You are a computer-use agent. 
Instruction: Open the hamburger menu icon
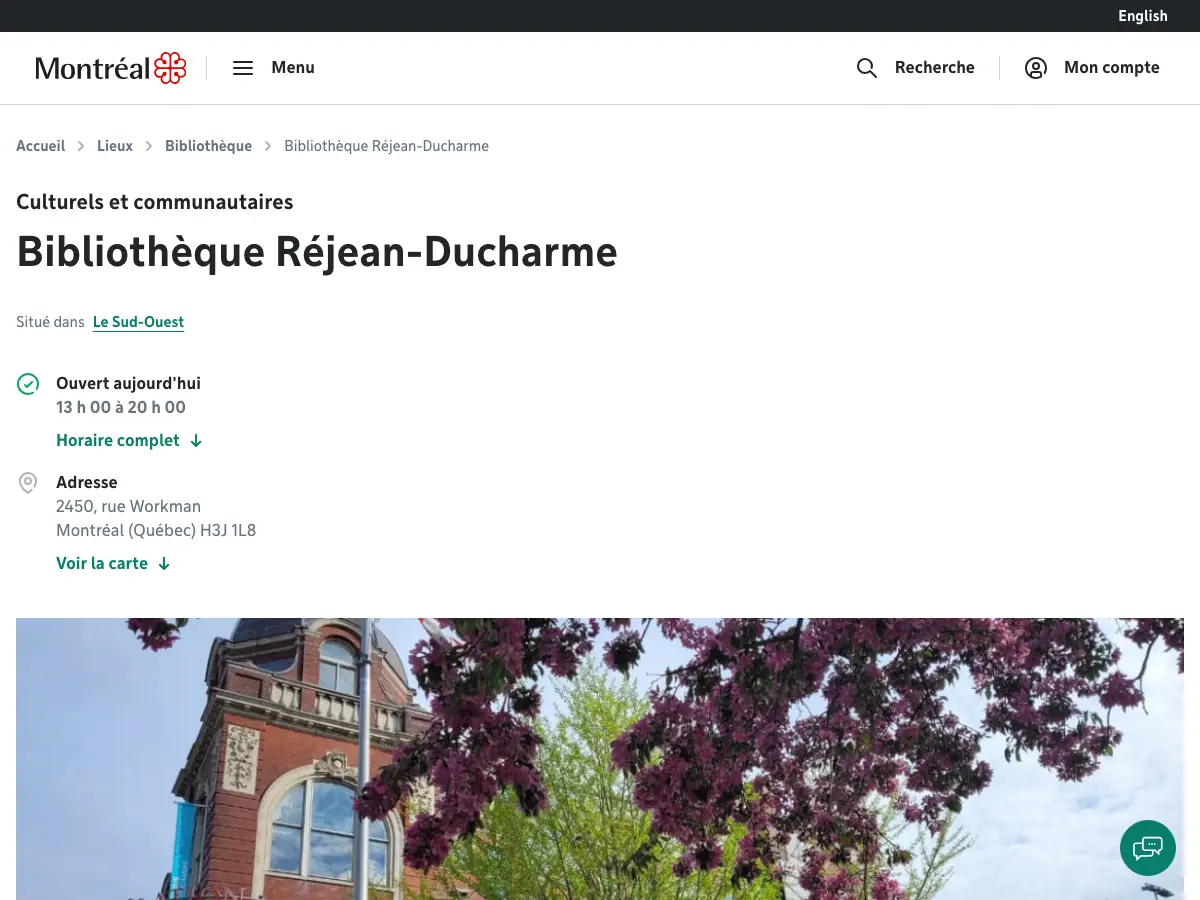(x=243, y=68)
